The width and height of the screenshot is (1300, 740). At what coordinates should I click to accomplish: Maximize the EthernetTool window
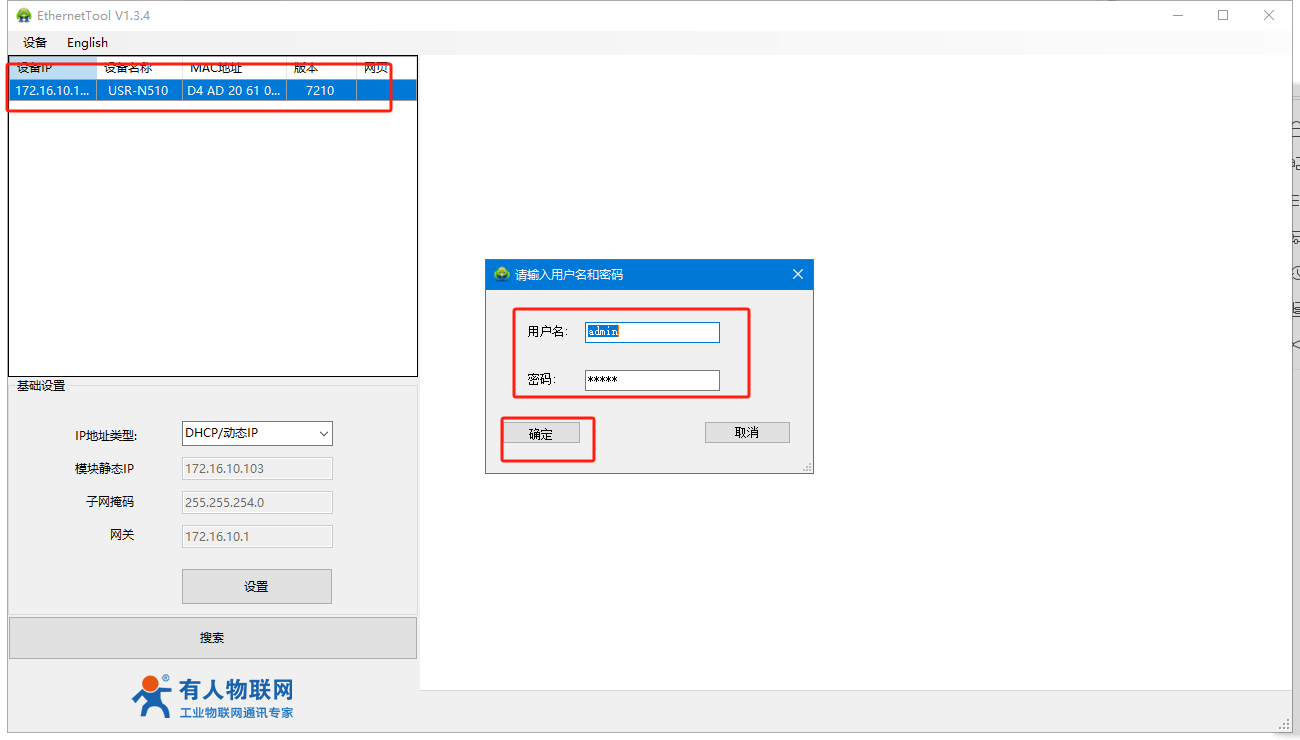coord(1223,15)
